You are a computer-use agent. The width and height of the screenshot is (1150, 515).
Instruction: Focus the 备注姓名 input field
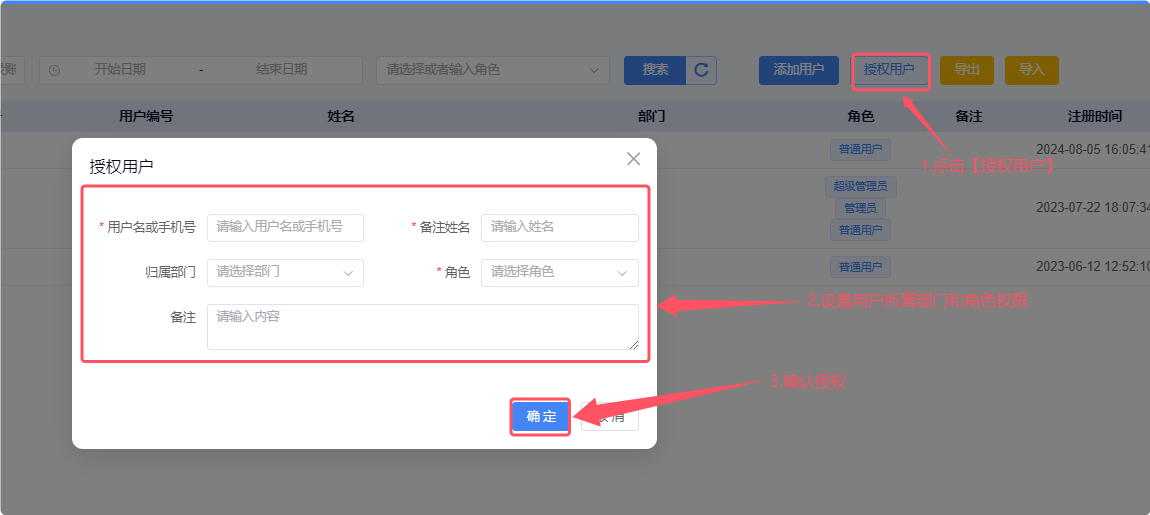[x=560, y=227]
